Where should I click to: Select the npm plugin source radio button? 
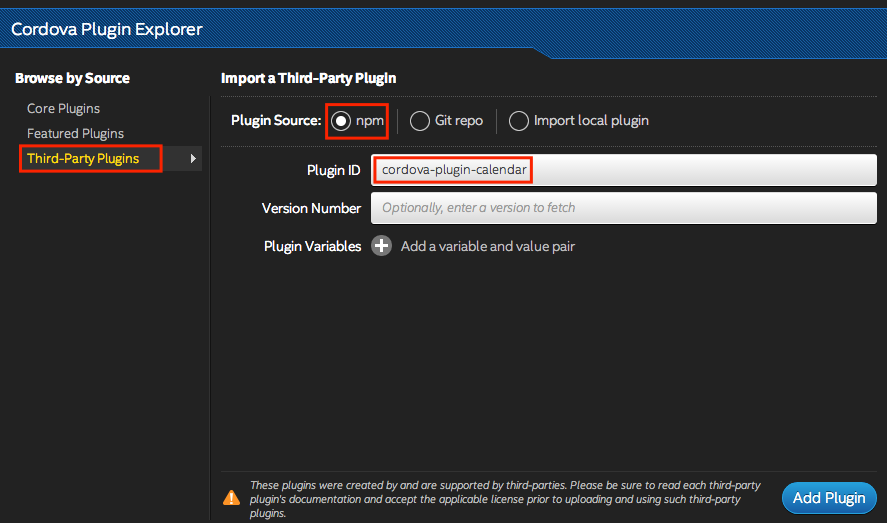(x=341, y=121)
